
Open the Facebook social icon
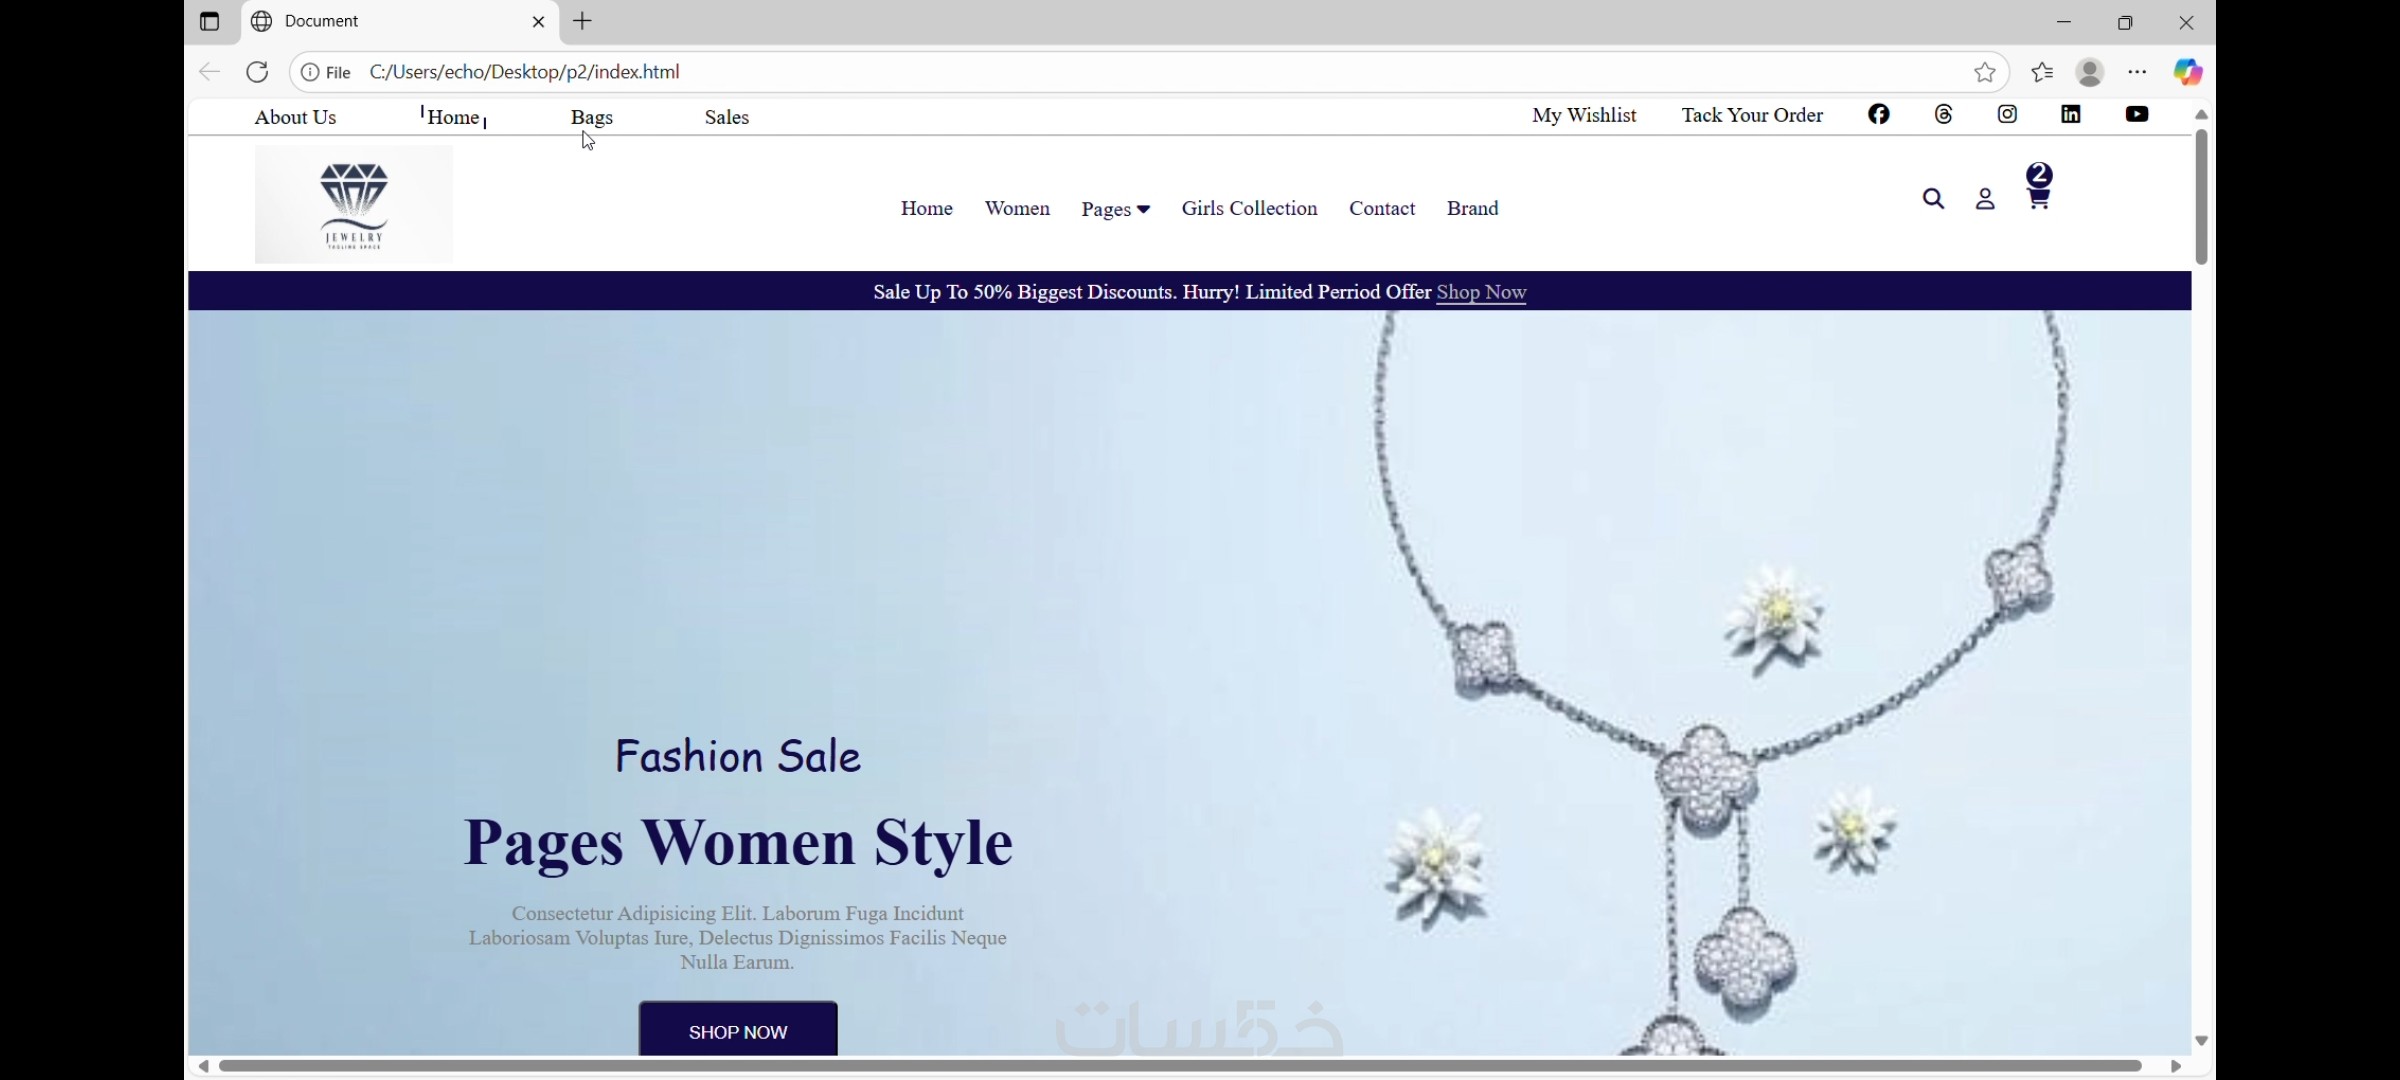pos(1878,114)
